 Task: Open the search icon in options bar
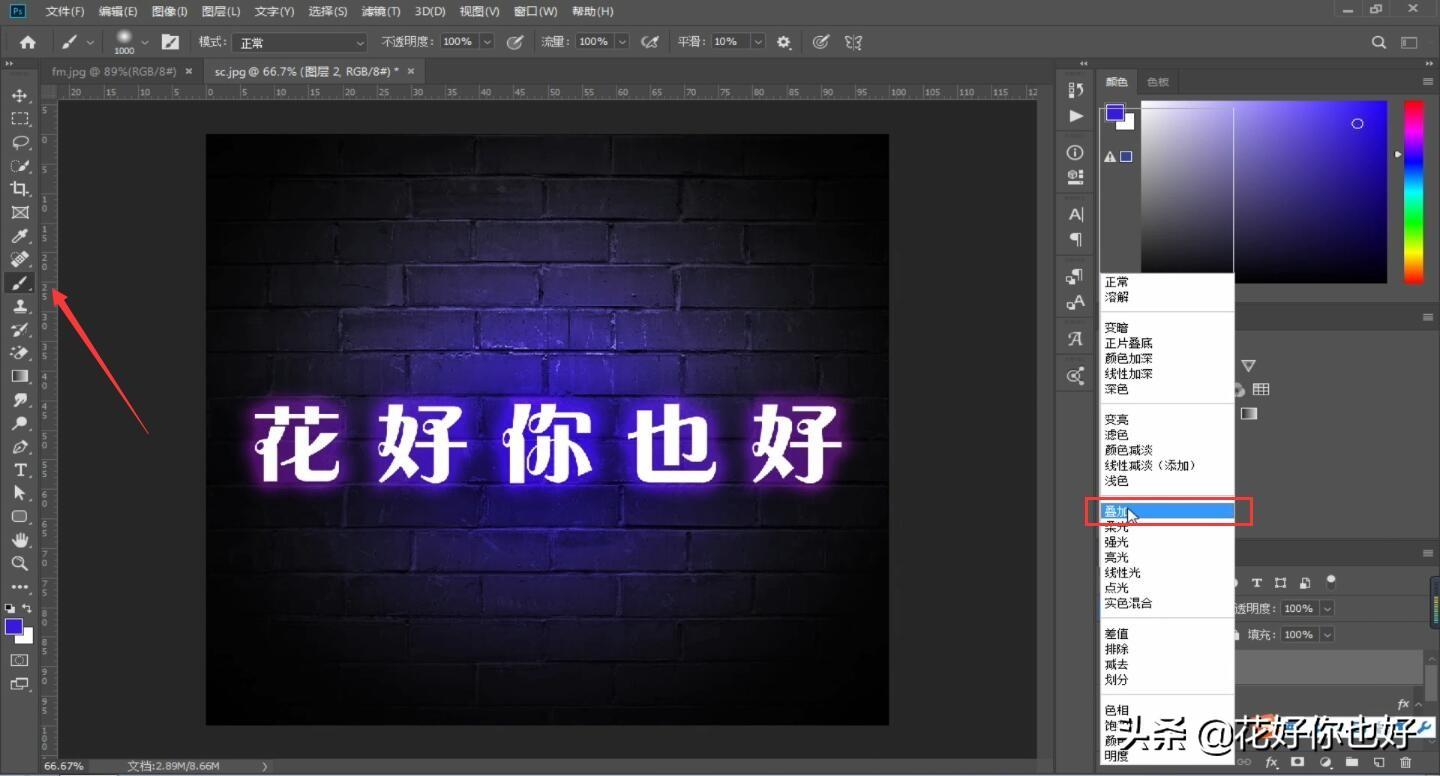click(x=1379, y=42)
